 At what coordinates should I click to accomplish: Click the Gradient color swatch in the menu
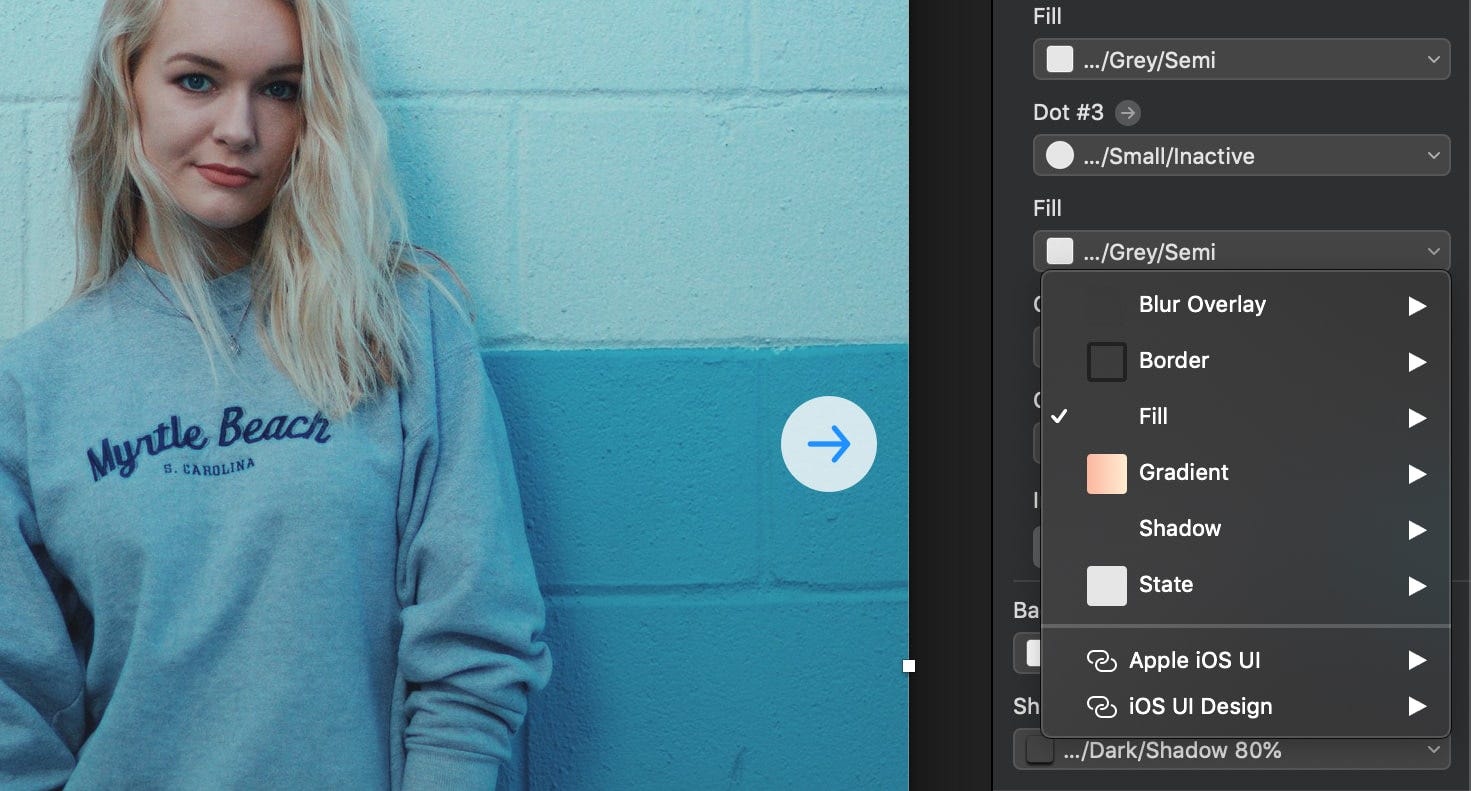click(x=1107, y=473)
